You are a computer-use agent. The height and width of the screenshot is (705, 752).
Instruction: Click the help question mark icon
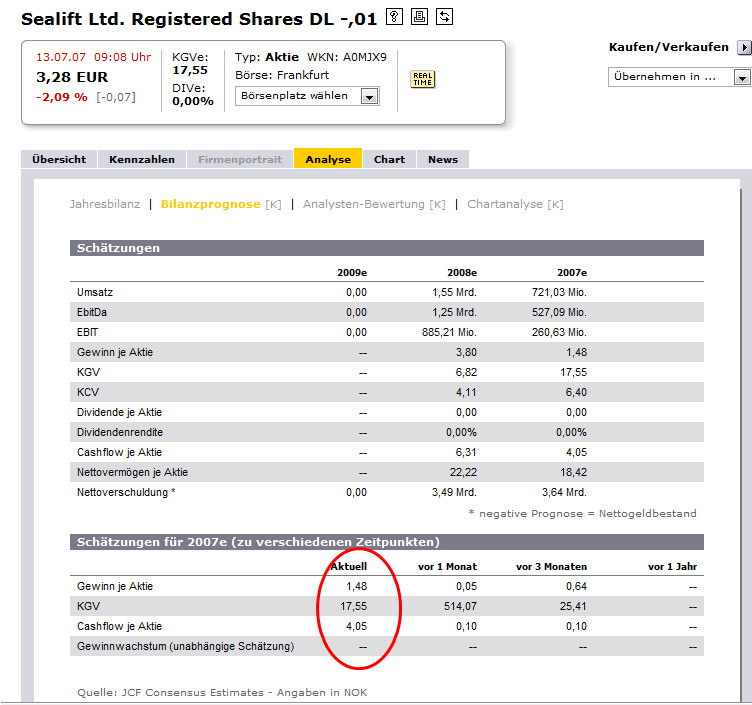(x=395, y=17)
